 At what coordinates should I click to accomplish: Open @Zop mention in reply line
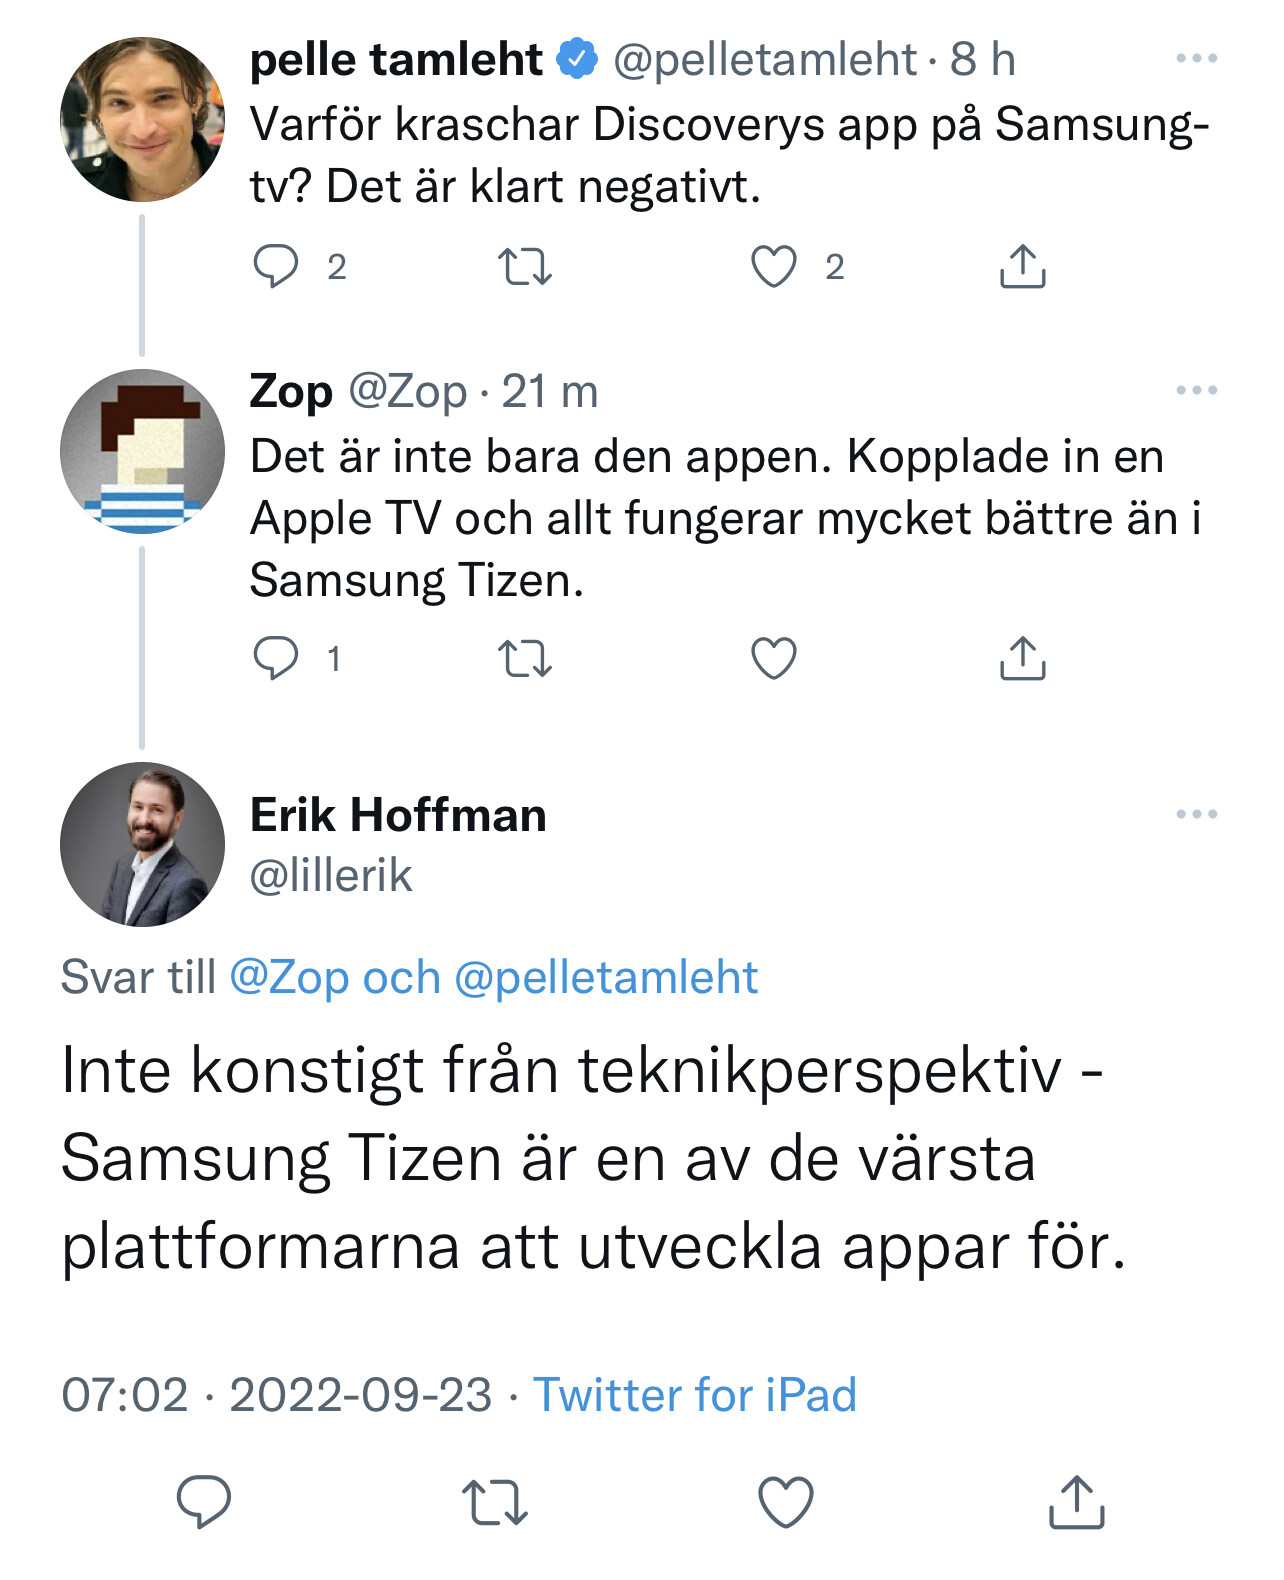pos(289,977)
